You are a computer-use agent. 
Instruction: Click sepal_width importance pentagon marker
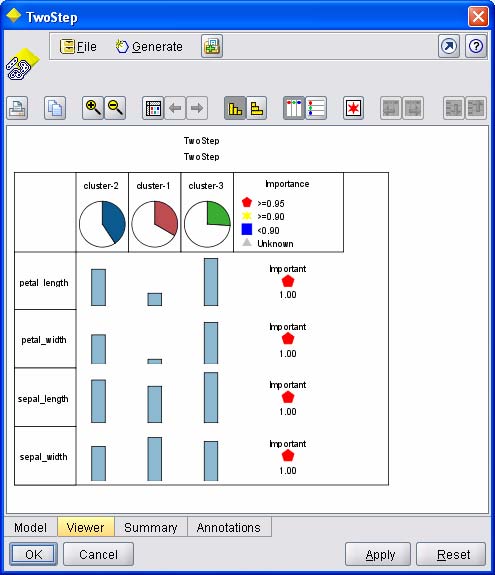[x=288, y=456]
